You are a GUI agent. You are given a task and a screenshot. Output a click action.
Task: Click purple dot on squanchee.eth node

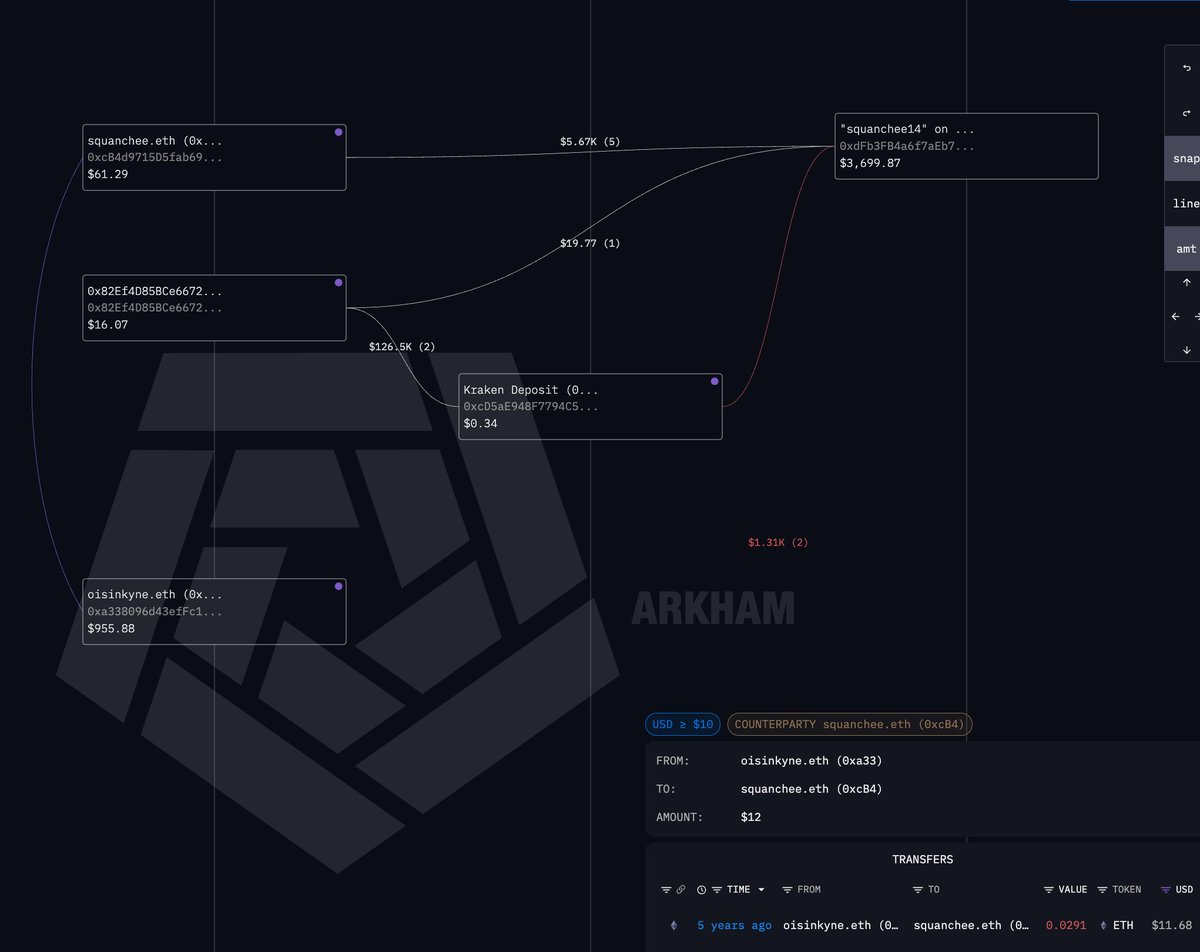tap(338, 132)
